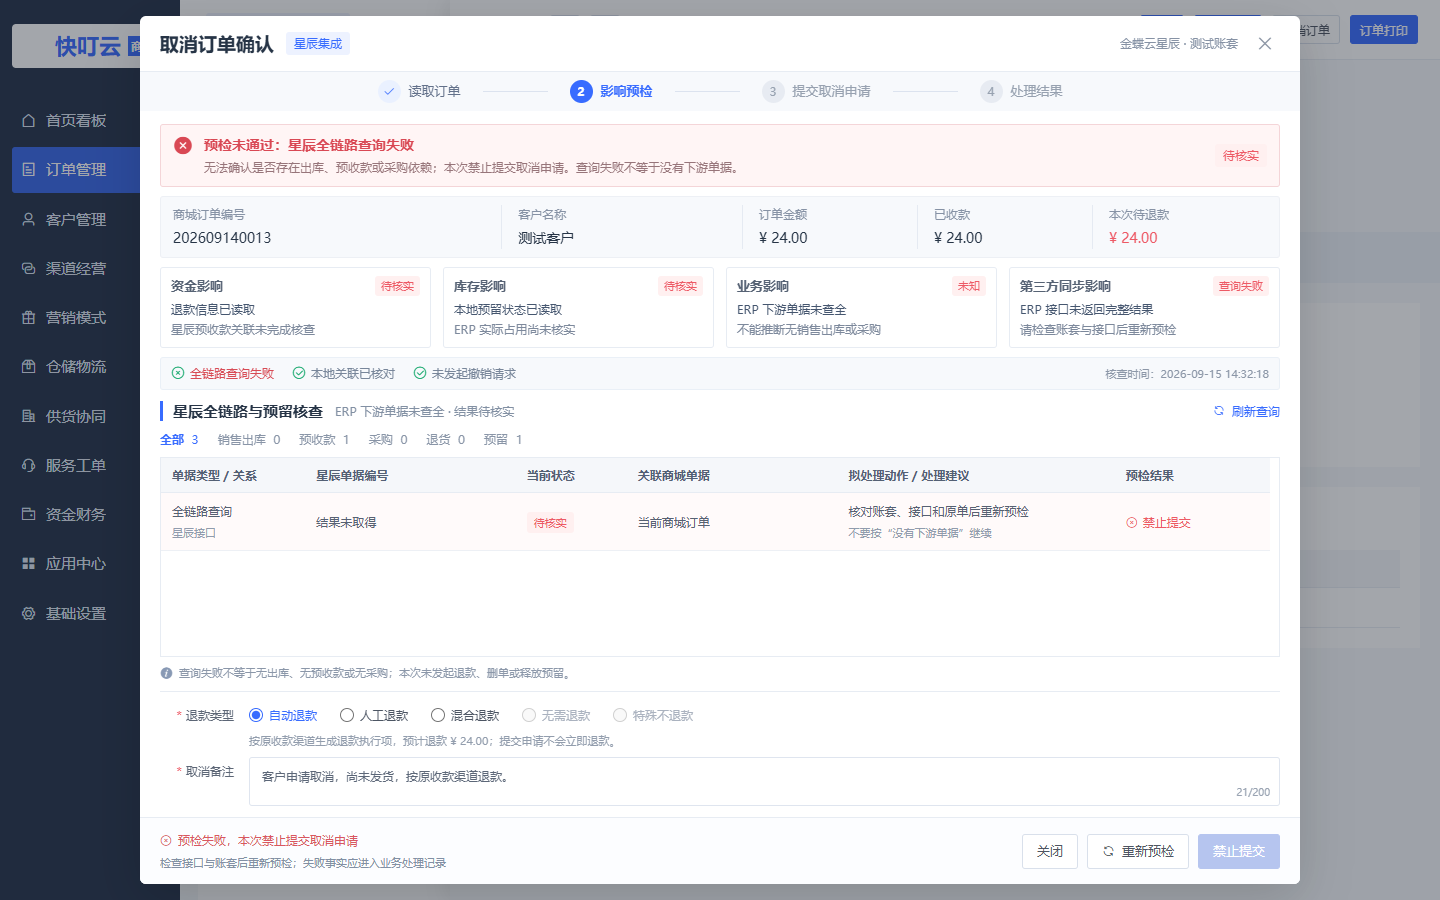Click the 金蝶云星辰 · 测试账套 label

pos(1179,44)
